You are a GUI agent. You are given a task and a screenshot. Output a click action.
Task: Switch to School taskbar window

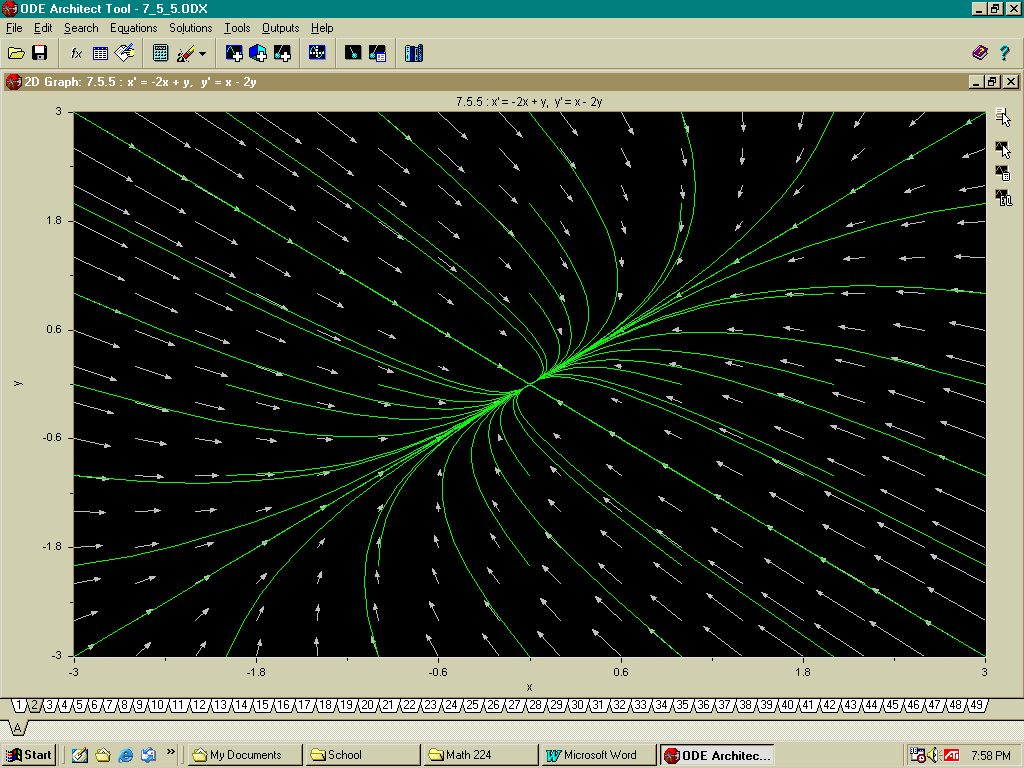click(x=364, y=755)
